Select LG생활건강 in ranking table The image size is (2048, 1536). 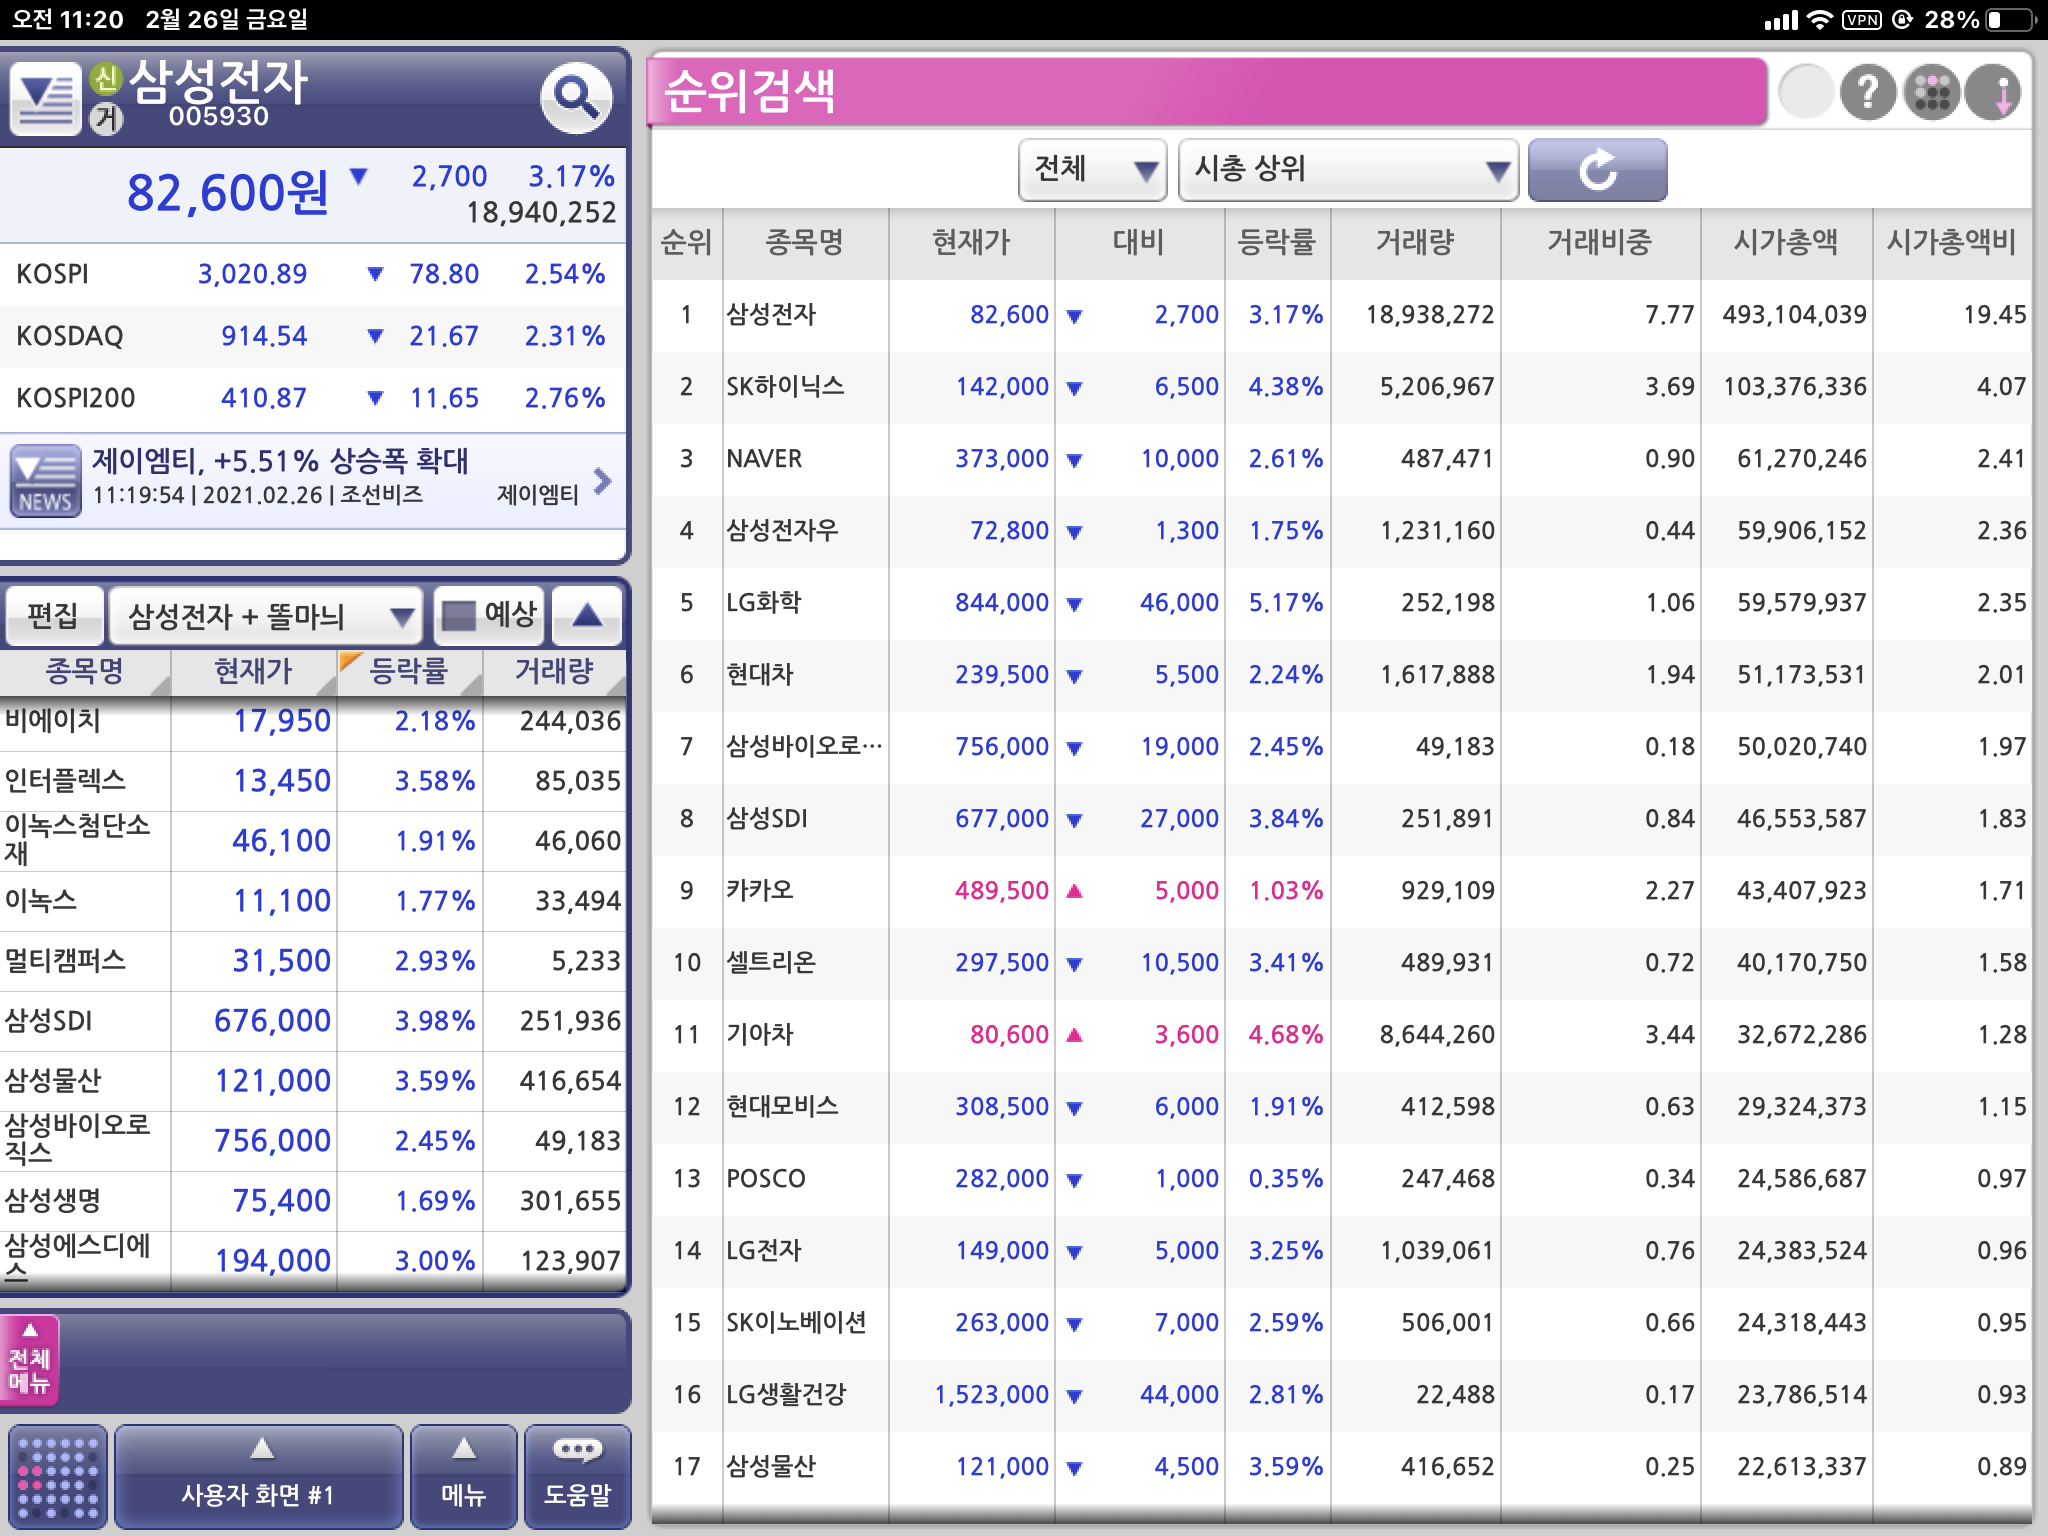point(1341,1395)
